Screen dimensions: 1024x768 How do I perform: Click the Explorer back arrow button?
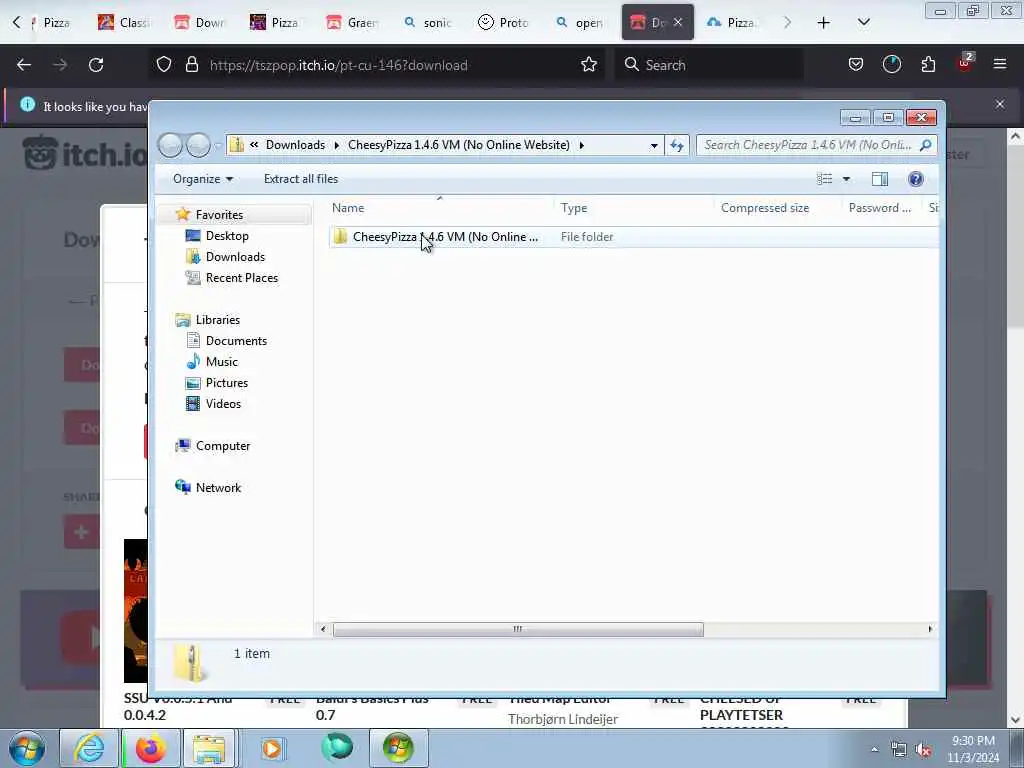[170, 145]
